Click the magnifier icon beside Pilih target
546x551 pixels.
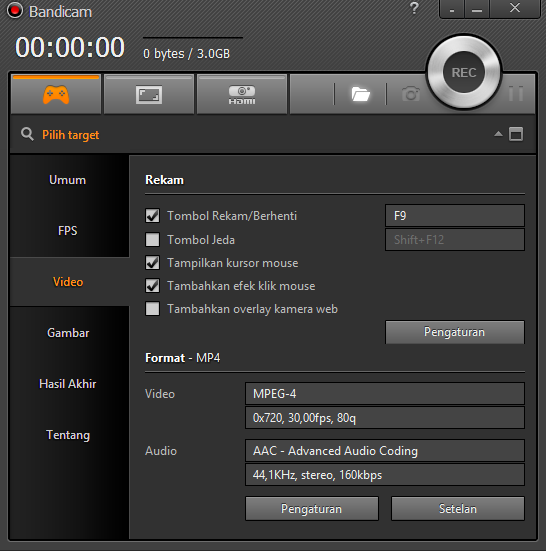(x=27, y=134)
